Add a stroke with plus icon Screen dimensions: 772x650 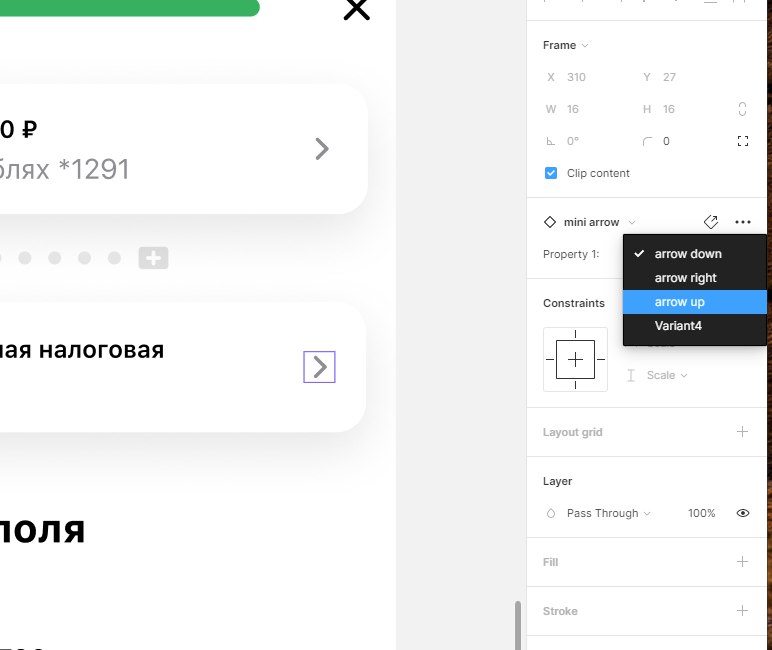click(742, 611)
